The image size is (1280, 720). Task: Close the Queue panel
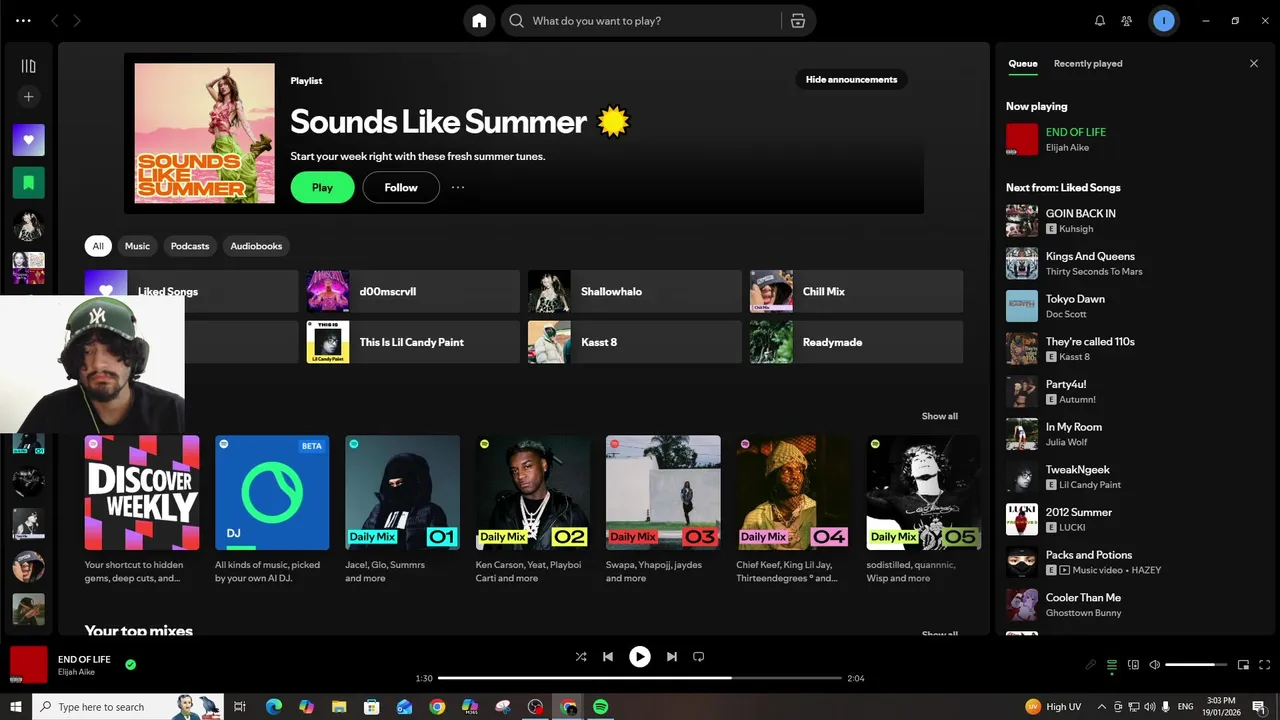[1254, 64]
